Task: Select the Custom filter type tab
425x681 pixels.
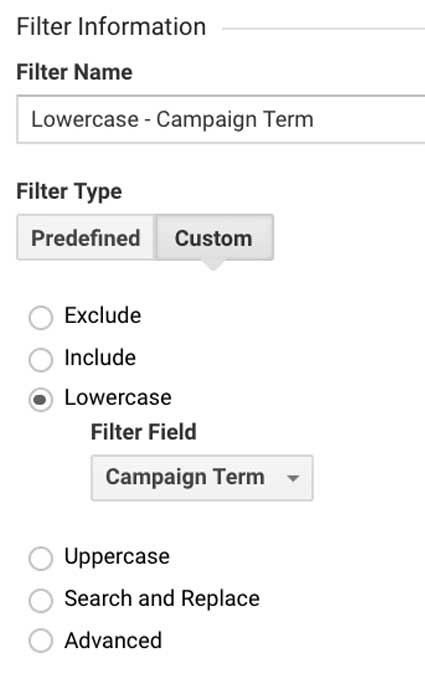Action: coord(214,238)
